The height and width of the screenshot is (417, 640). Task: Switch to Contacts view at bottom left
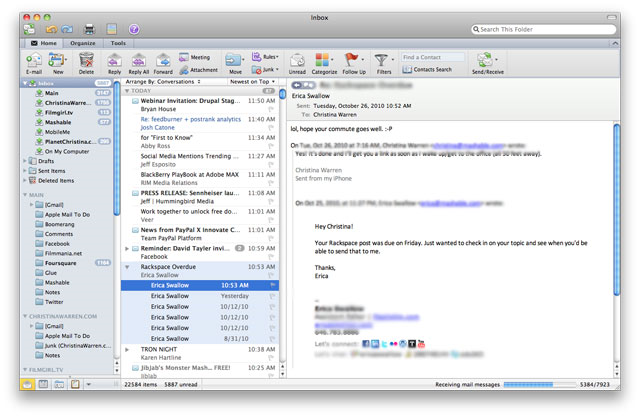tap(59, 384)
